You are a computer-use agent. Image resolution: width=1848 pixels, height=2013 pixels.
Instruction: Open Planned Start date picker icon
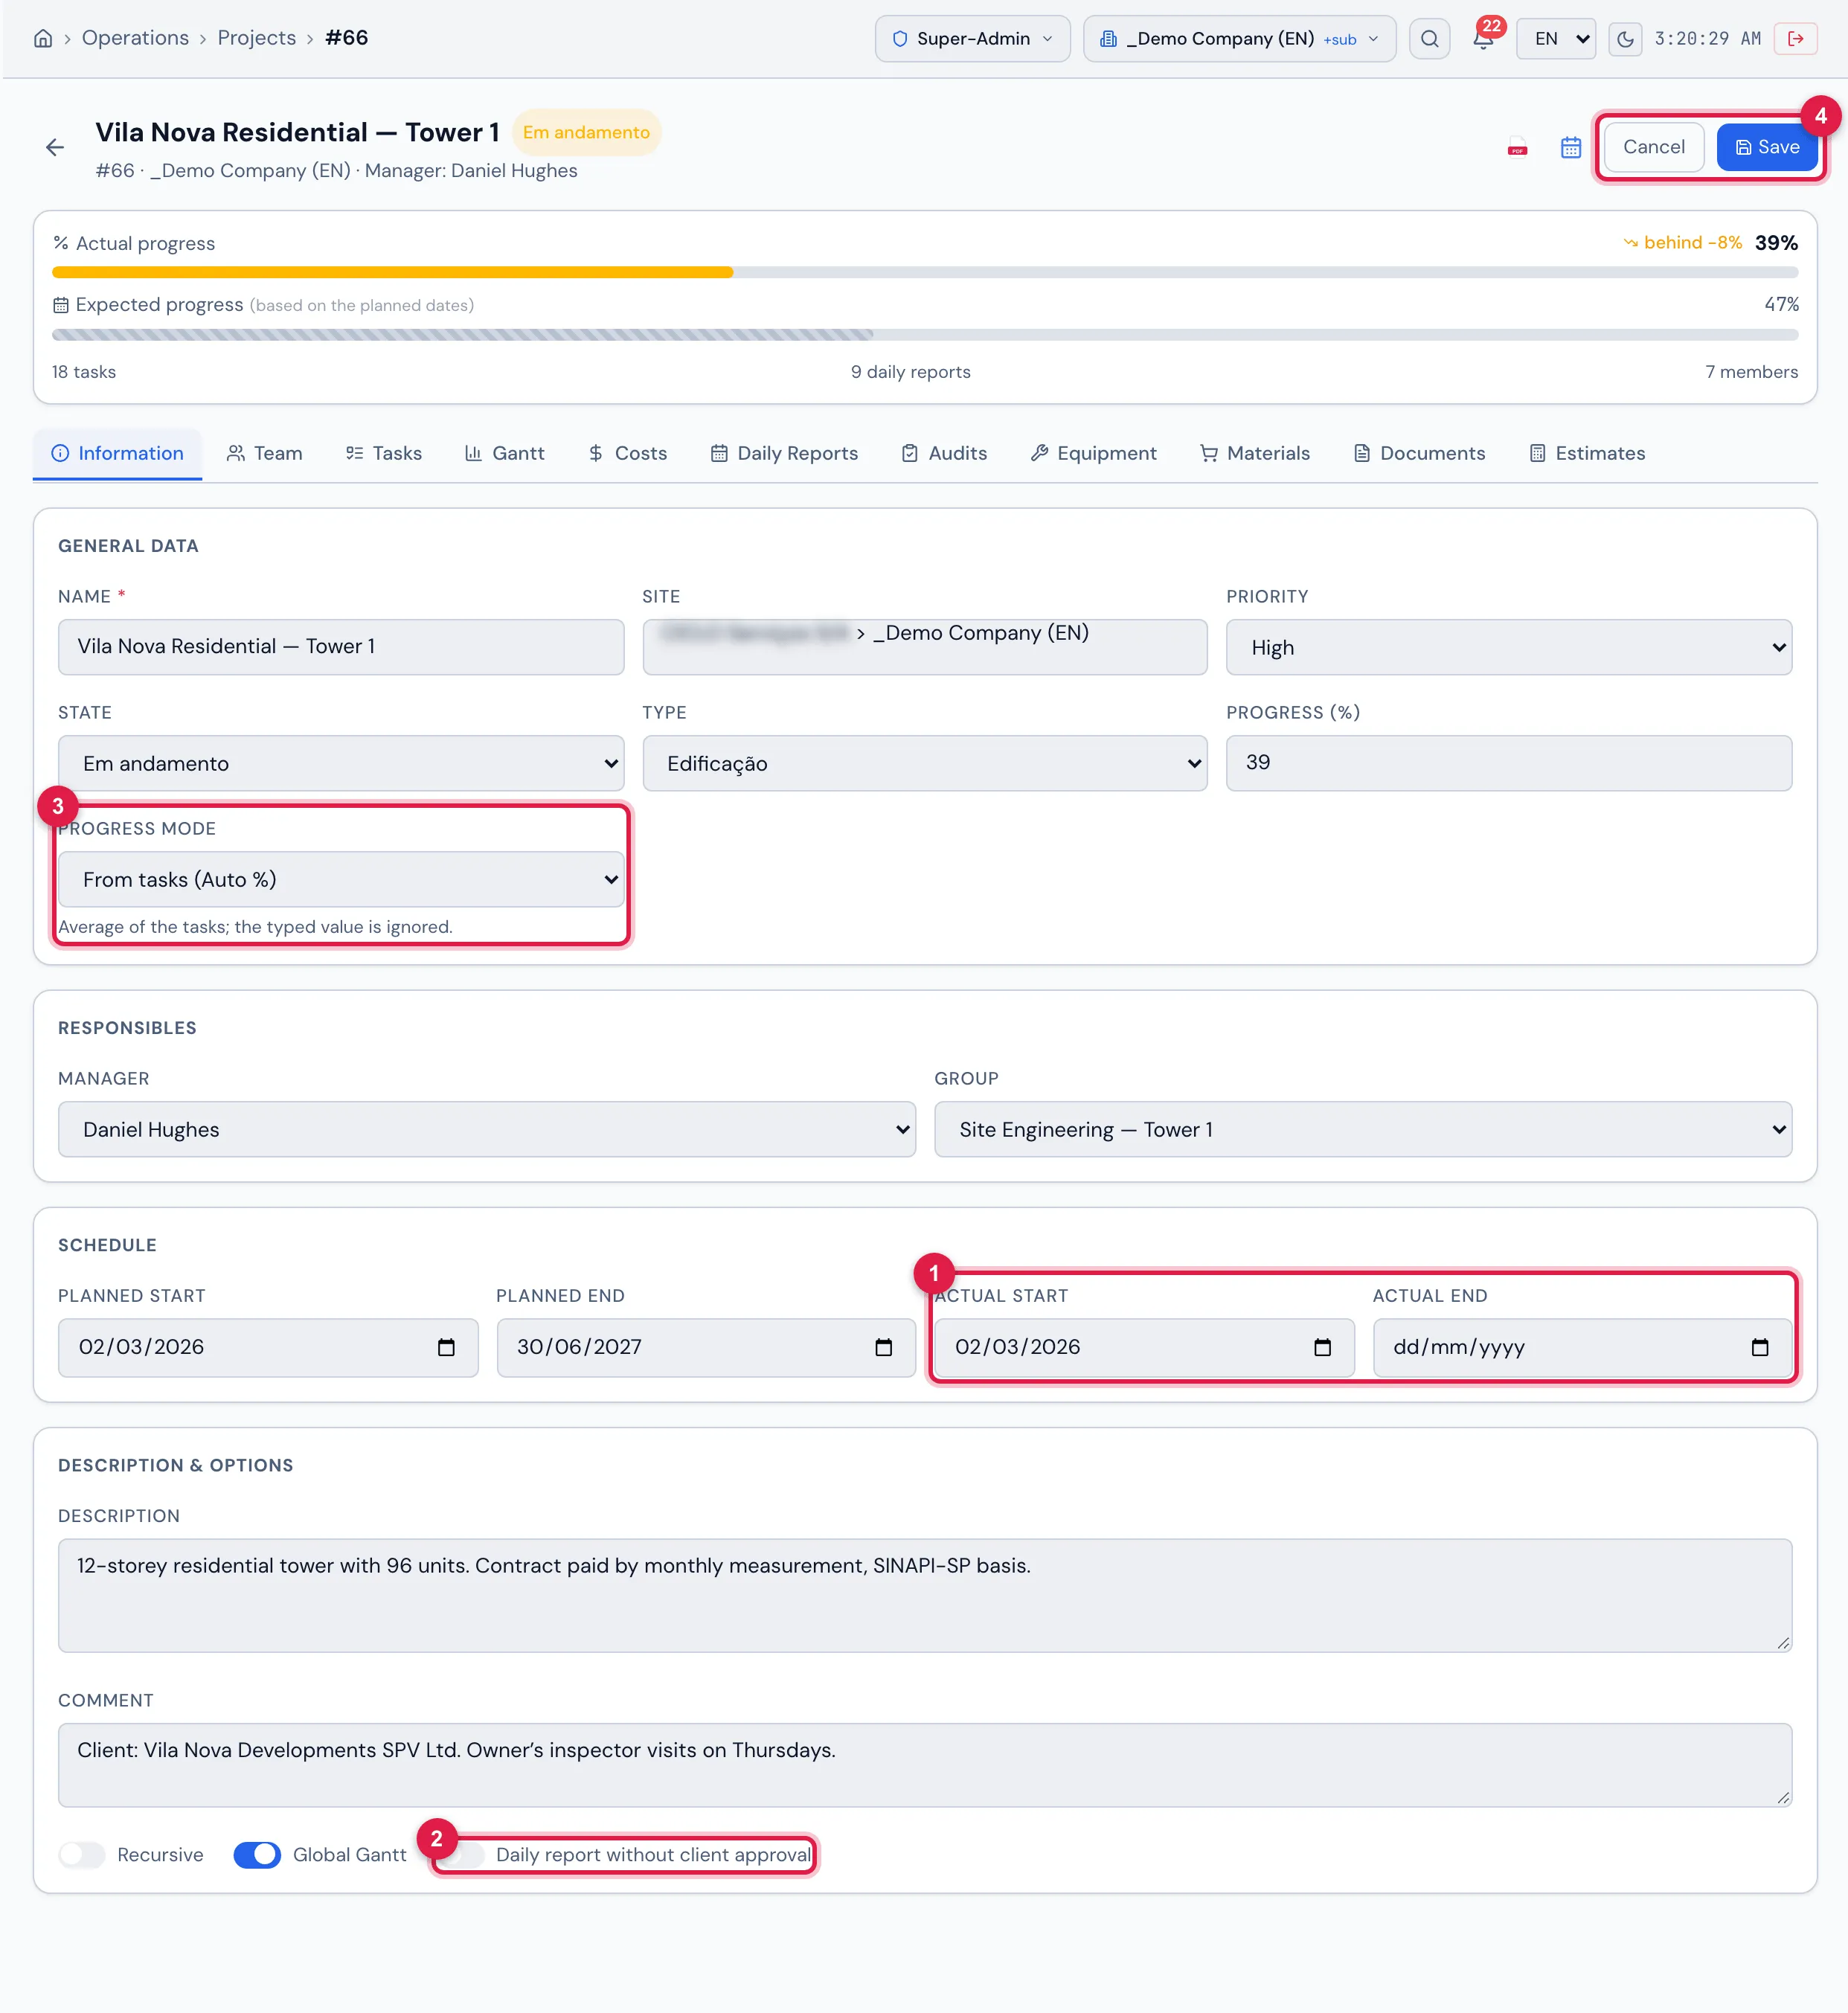point(446,1347)
